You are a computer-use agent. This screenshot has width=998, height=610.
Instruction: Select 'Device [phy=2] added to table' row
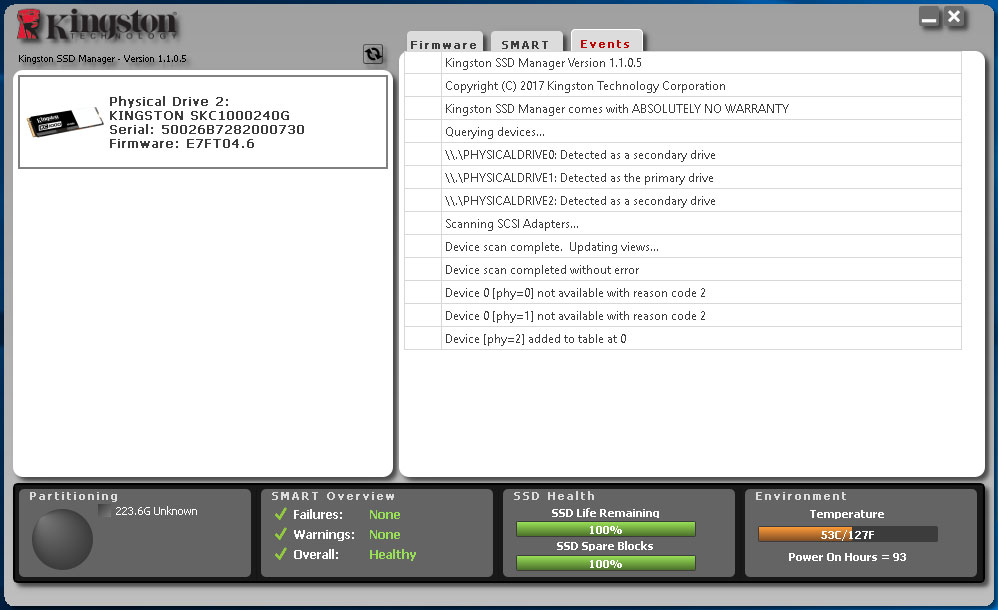[682, 337]
